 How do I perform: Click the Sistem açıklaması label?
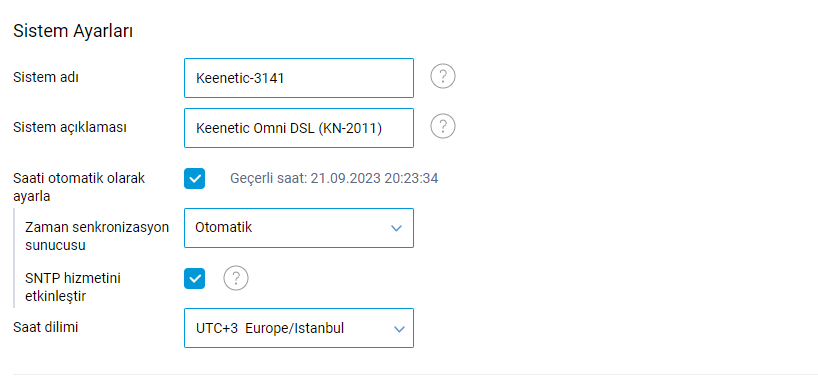pyautogui.click(x=70, y=127)
